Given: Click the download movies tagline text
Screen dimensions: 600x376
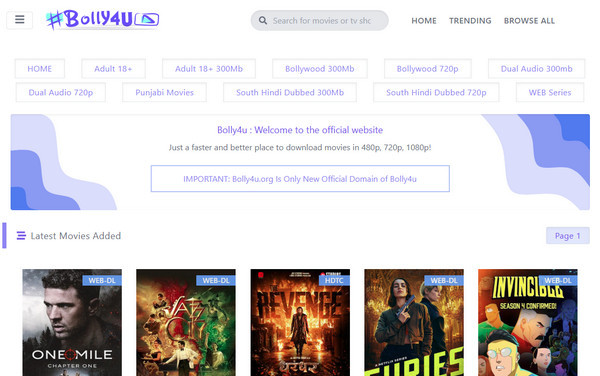Looking at the screenshot, I should coord(300,147).
